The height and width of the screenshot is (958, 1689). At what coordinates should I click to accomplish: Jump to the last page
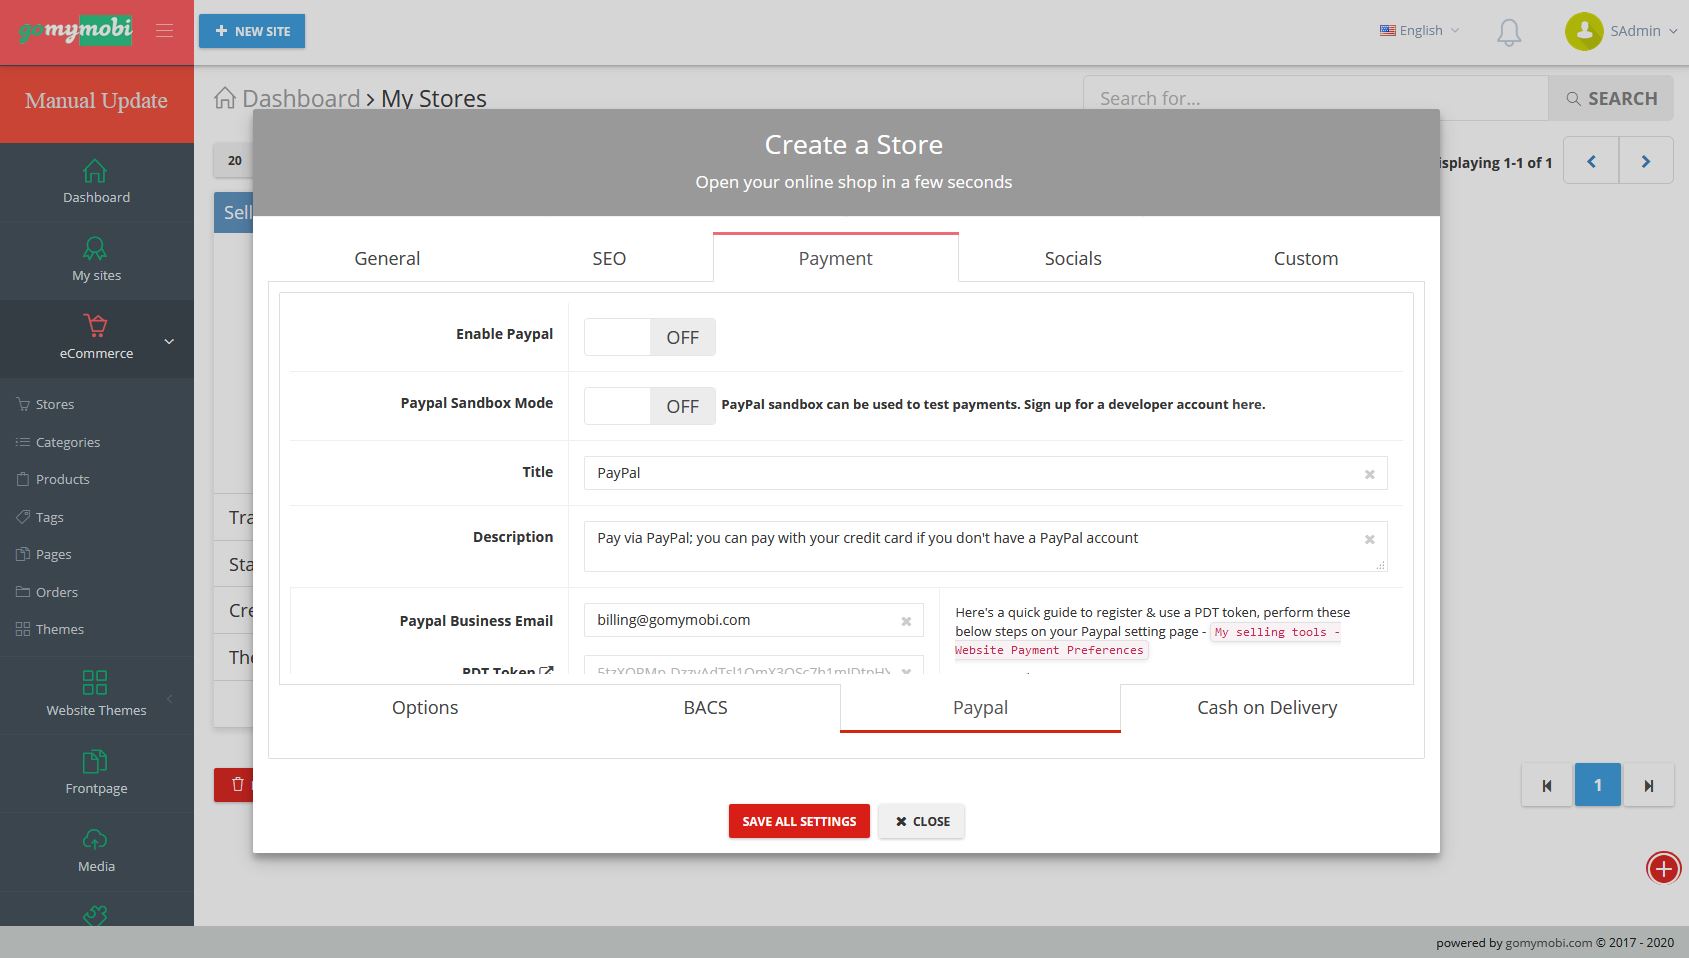1649,785
